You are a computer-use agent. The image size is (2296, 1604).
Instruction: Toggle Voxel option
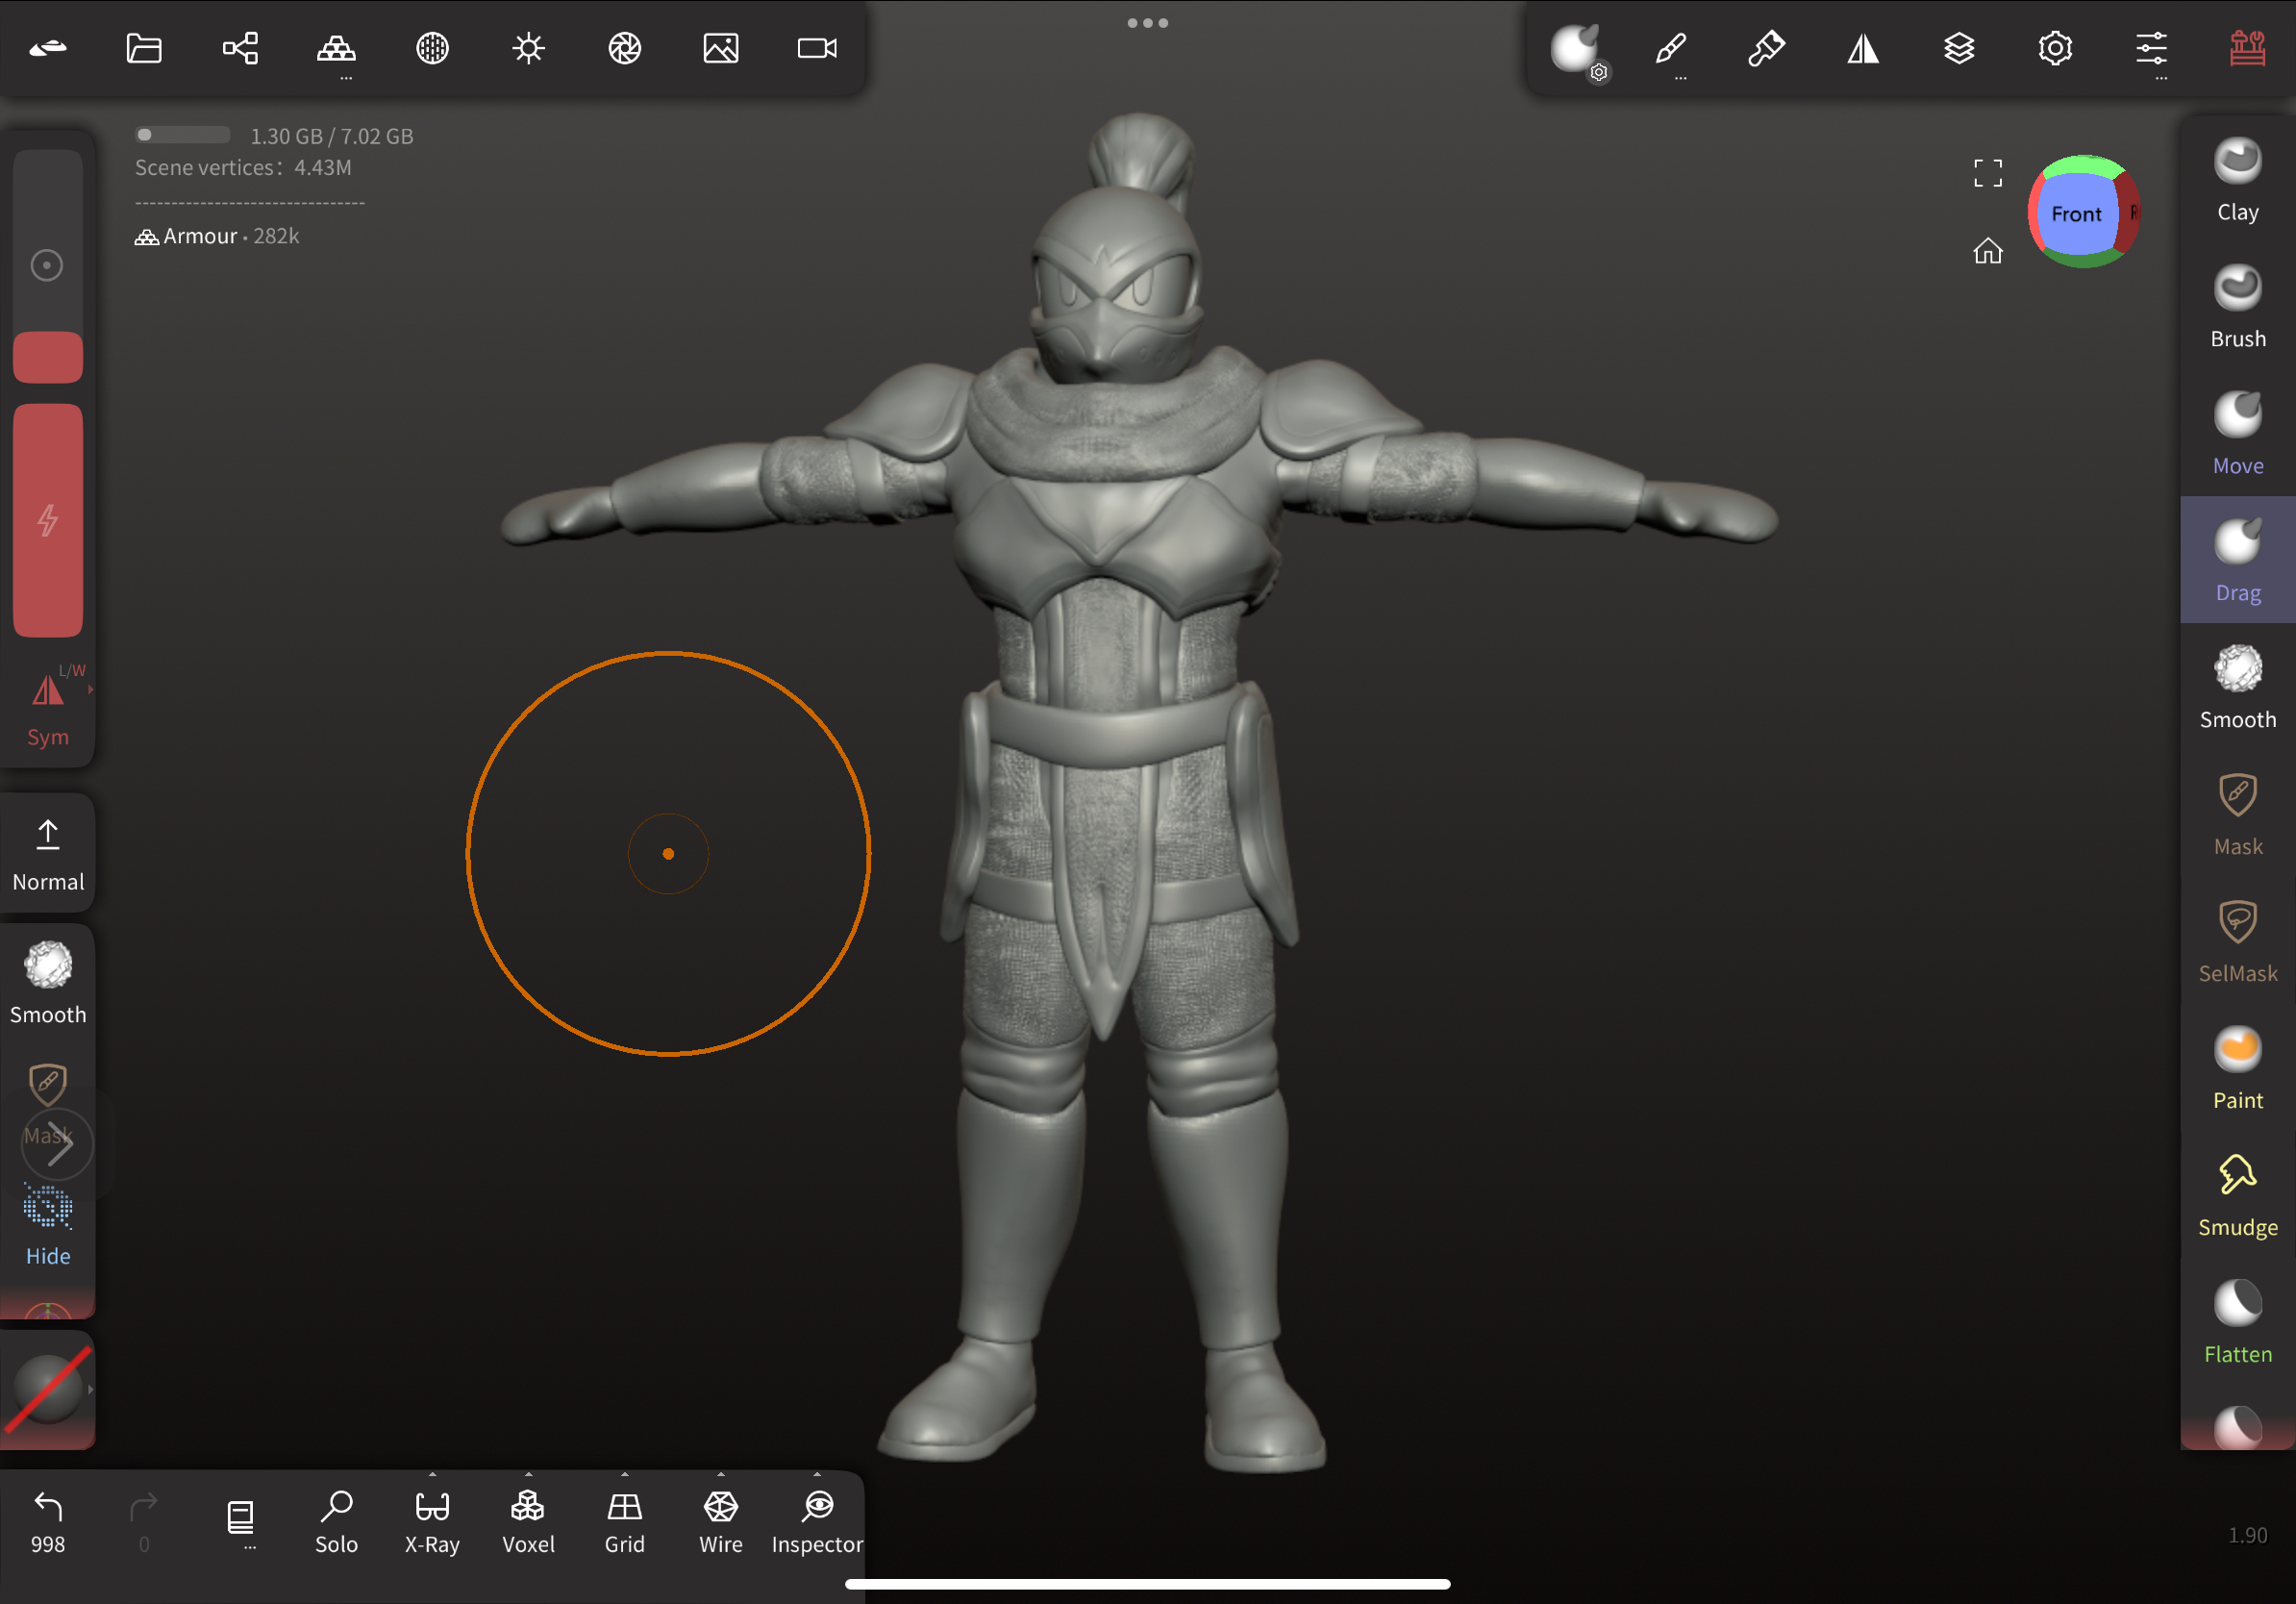coord(528,1521)
